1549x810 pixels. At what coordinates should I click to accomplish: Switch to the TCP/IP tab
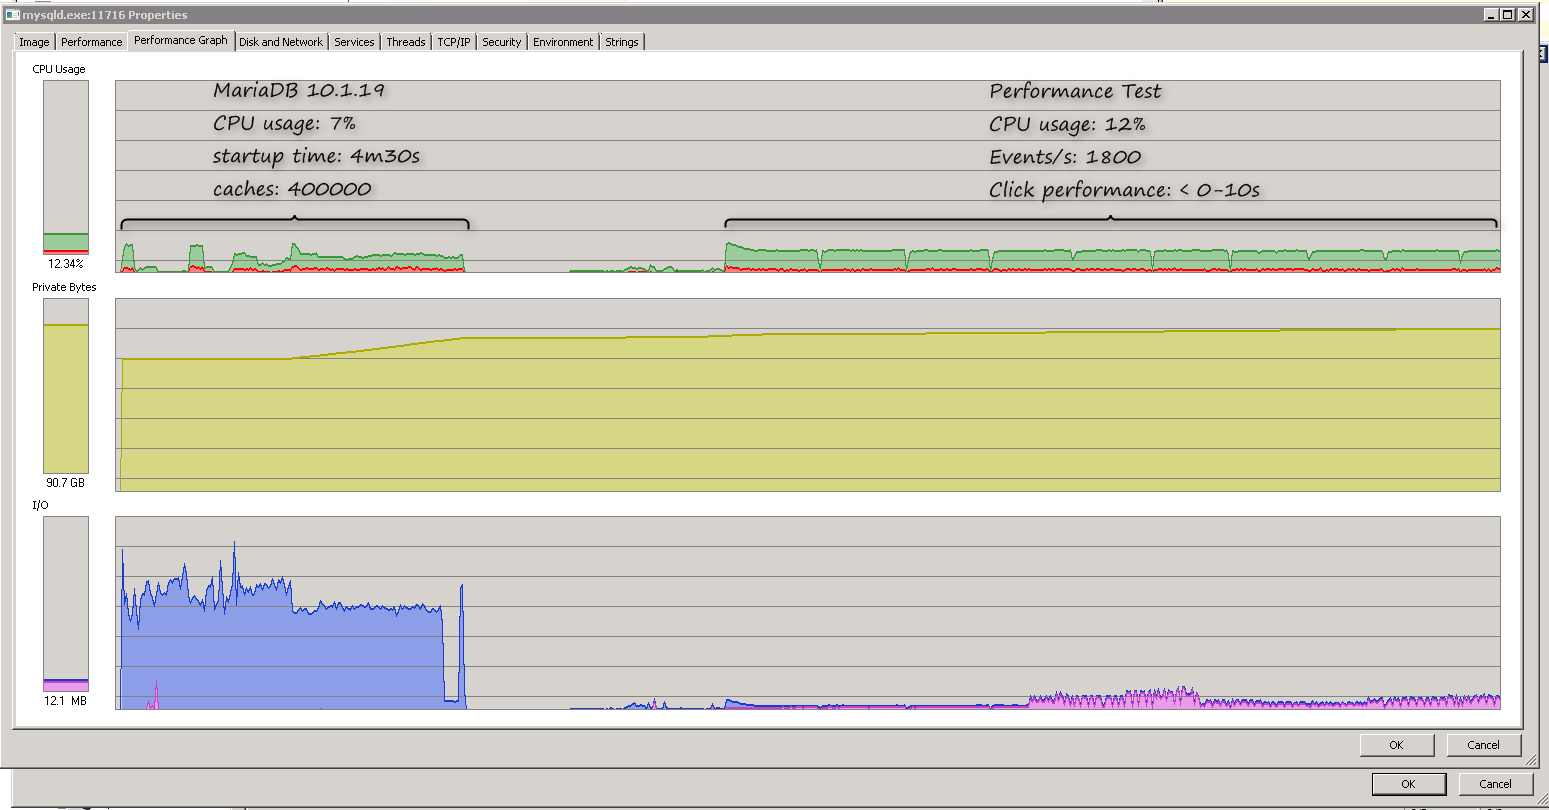click(x=454, y=42)
